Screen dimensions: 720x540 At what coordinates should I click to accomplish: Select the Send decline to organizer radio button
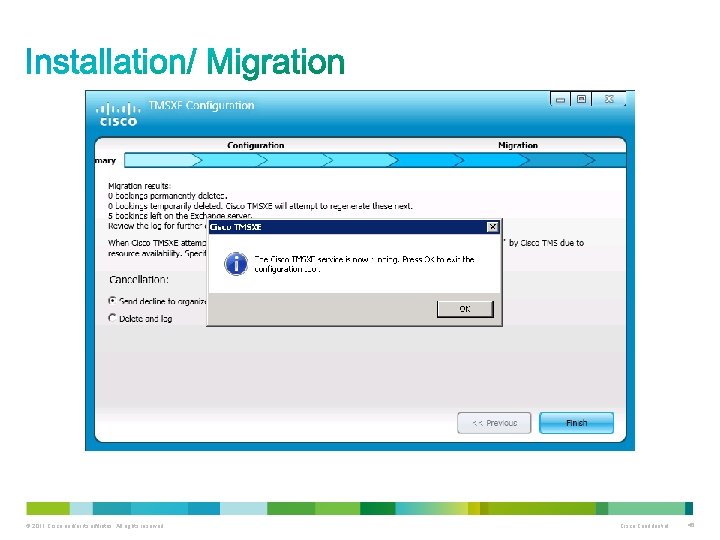(x=112, y=301)
